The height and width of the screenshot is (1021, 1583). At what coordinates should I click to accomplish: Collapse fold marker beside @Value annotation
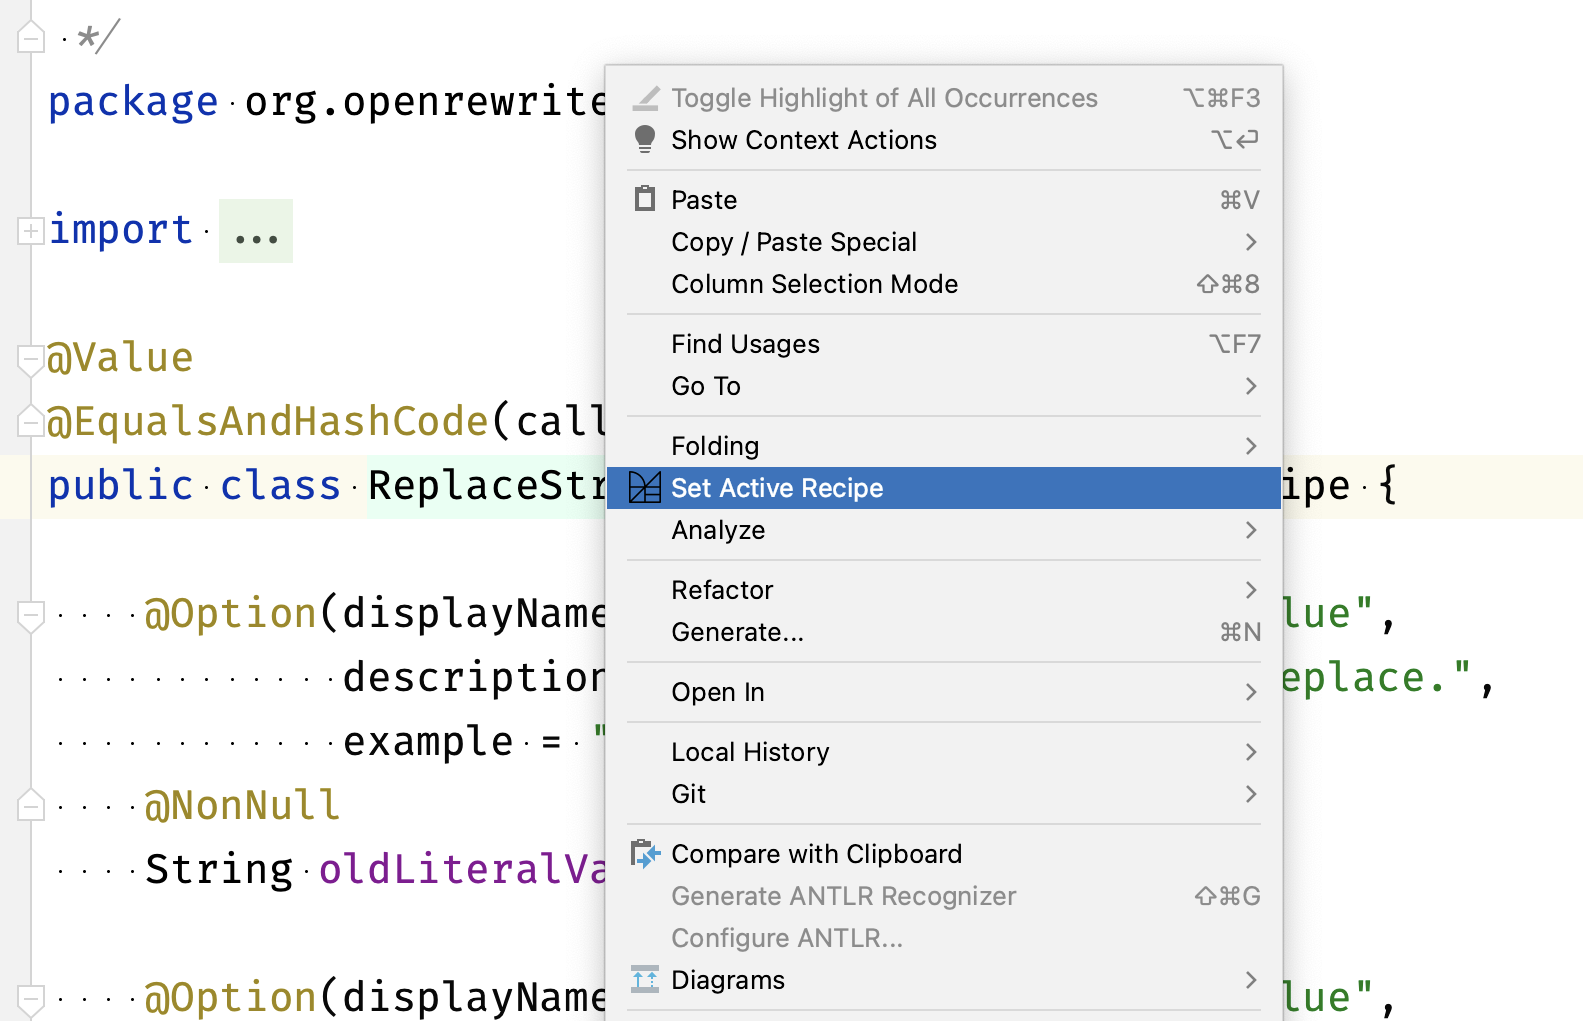[x=31, y=360]
